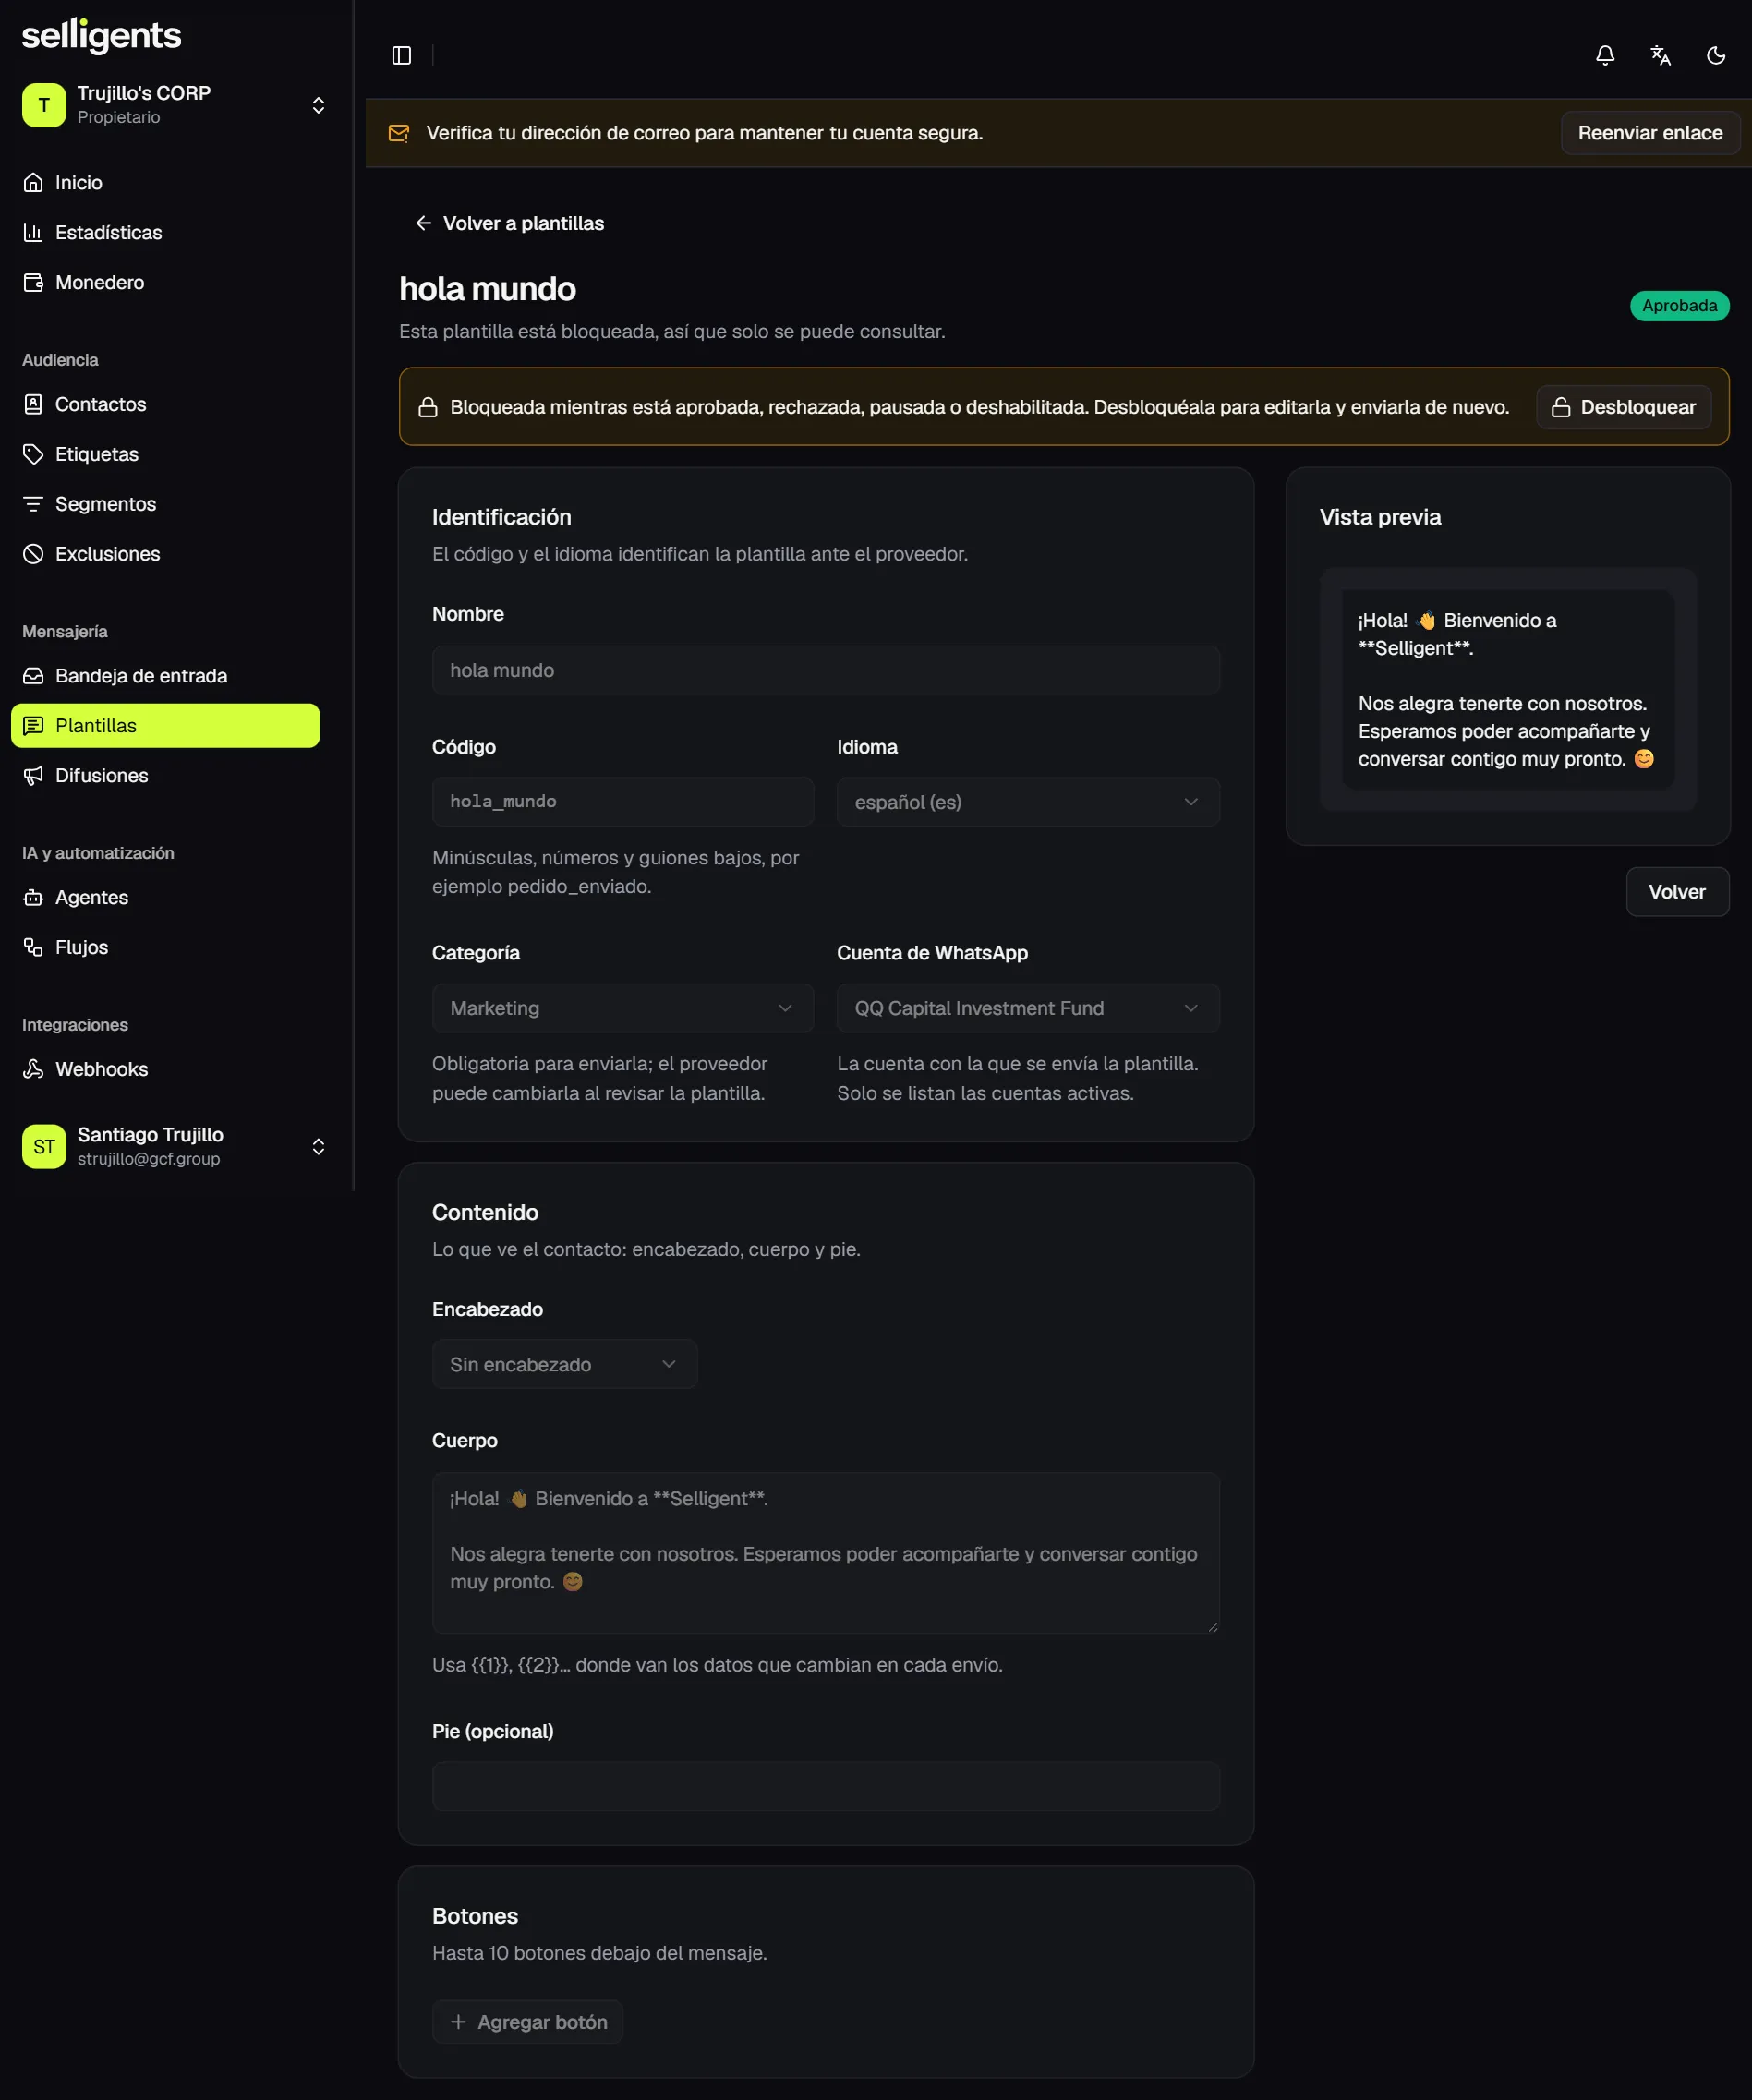Screen dimensions: 1752x2100
Task: Click the Agregar botón button
Action: [x=527, y=2022]
